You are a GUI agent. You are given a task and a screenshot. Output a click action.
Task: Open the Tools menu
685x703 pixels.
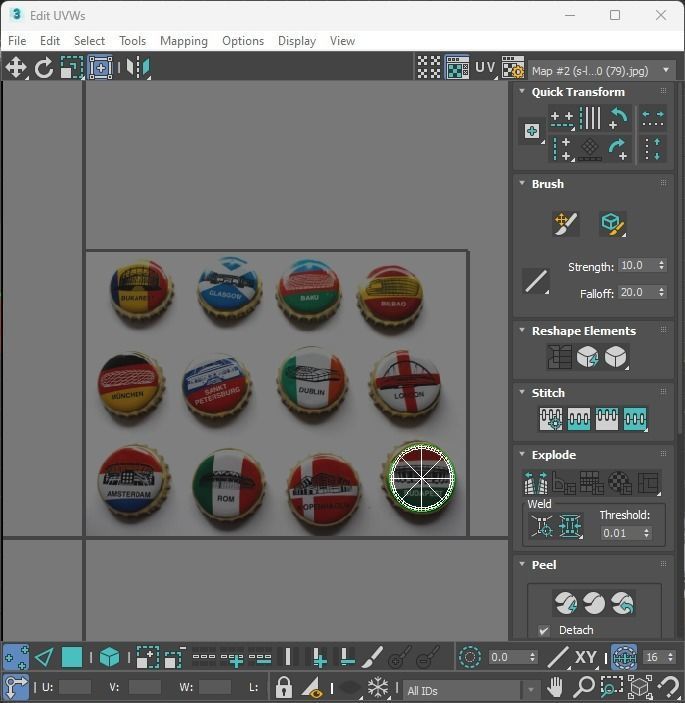133,41
